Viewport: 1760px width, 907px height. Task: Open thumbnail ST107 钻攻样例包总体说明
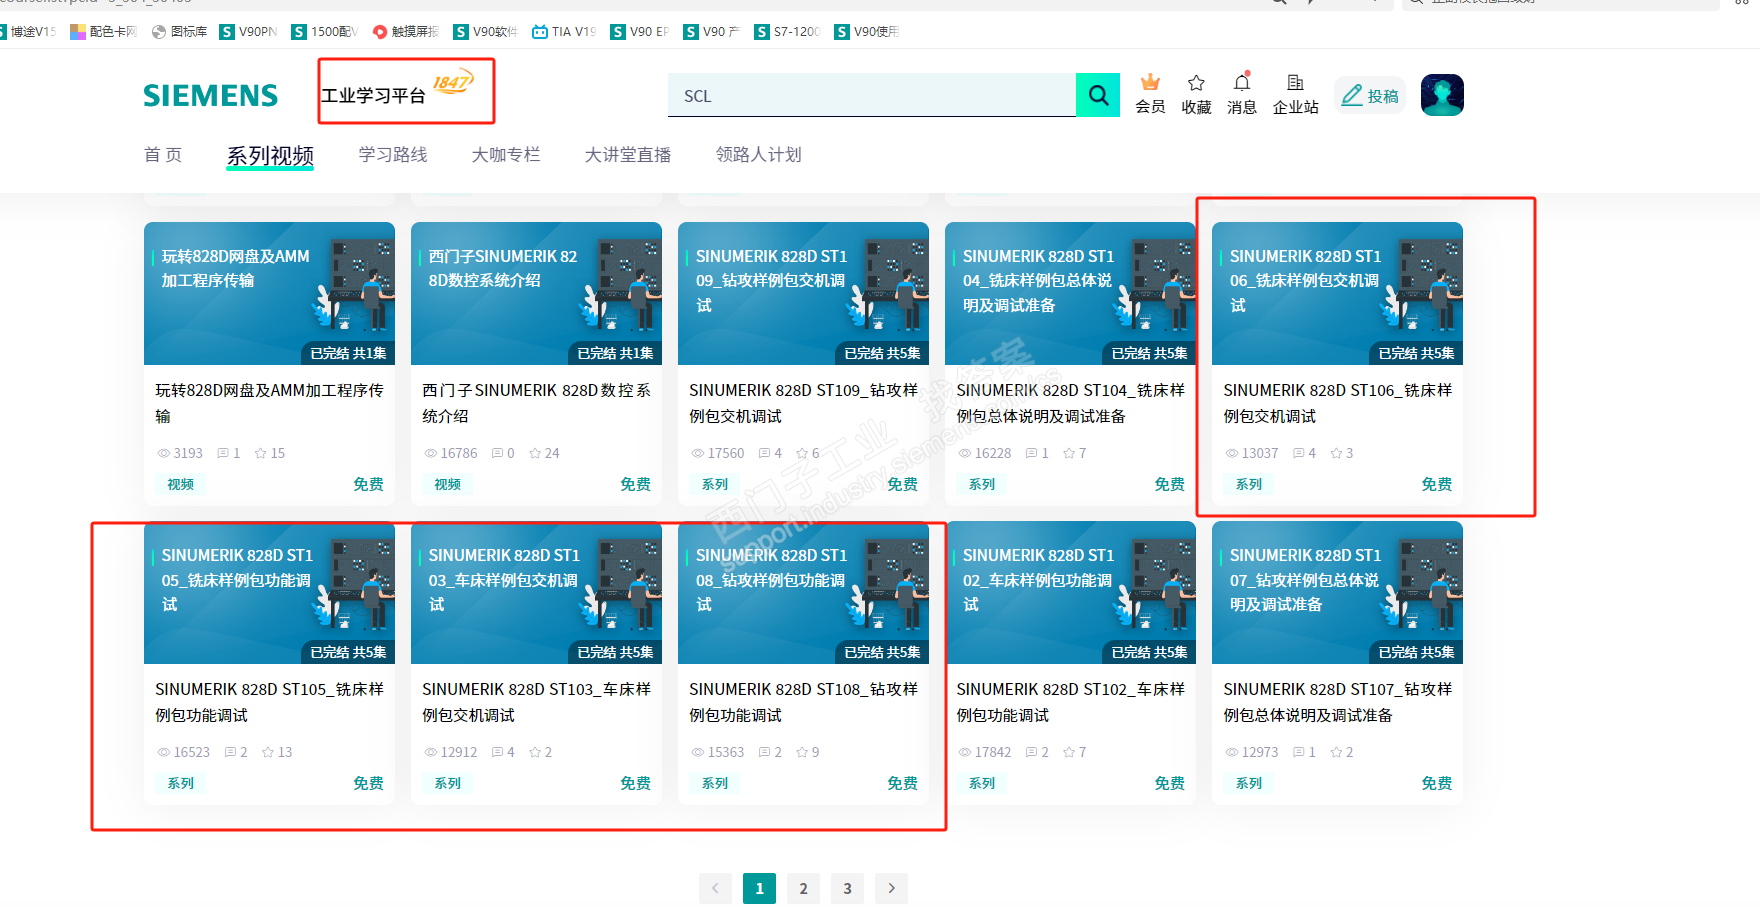coord(1337,592)
